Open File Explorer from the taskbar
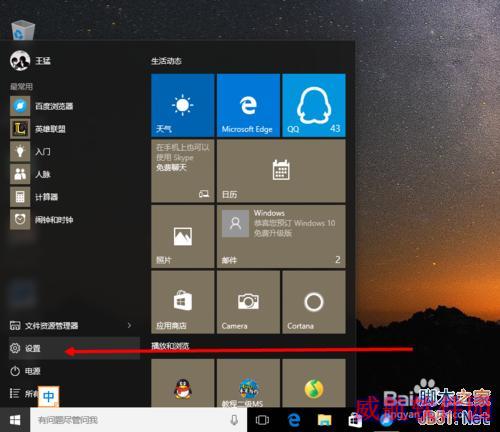This screenshot has height=432, width=500. click(324, 420)
